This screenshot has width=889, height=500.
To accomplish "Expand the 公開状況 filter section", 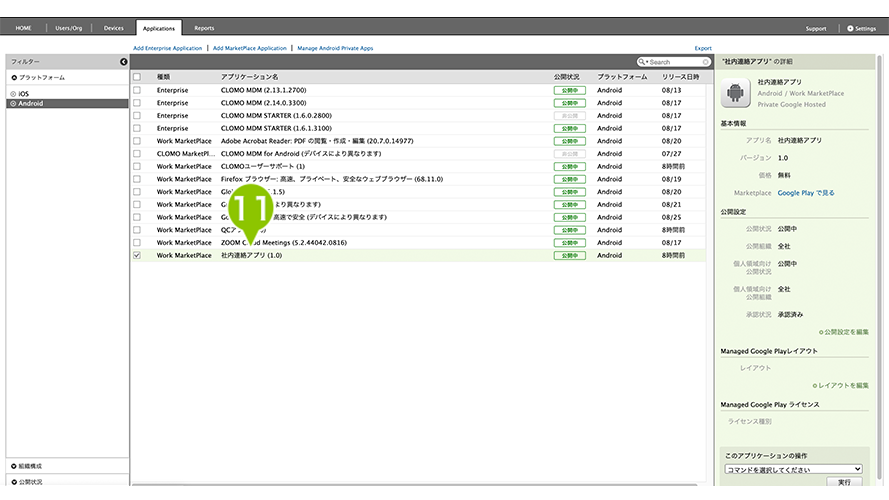I will (27, 482).
